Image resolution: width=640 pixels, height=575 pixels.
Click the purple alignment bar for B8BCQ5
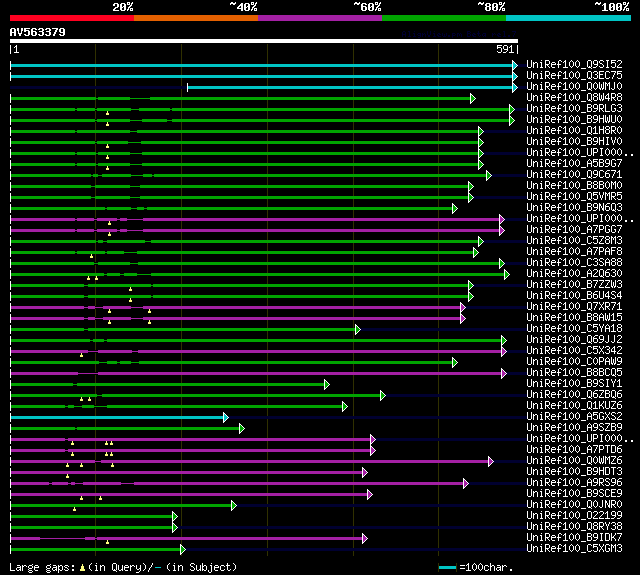click(257, 373)
